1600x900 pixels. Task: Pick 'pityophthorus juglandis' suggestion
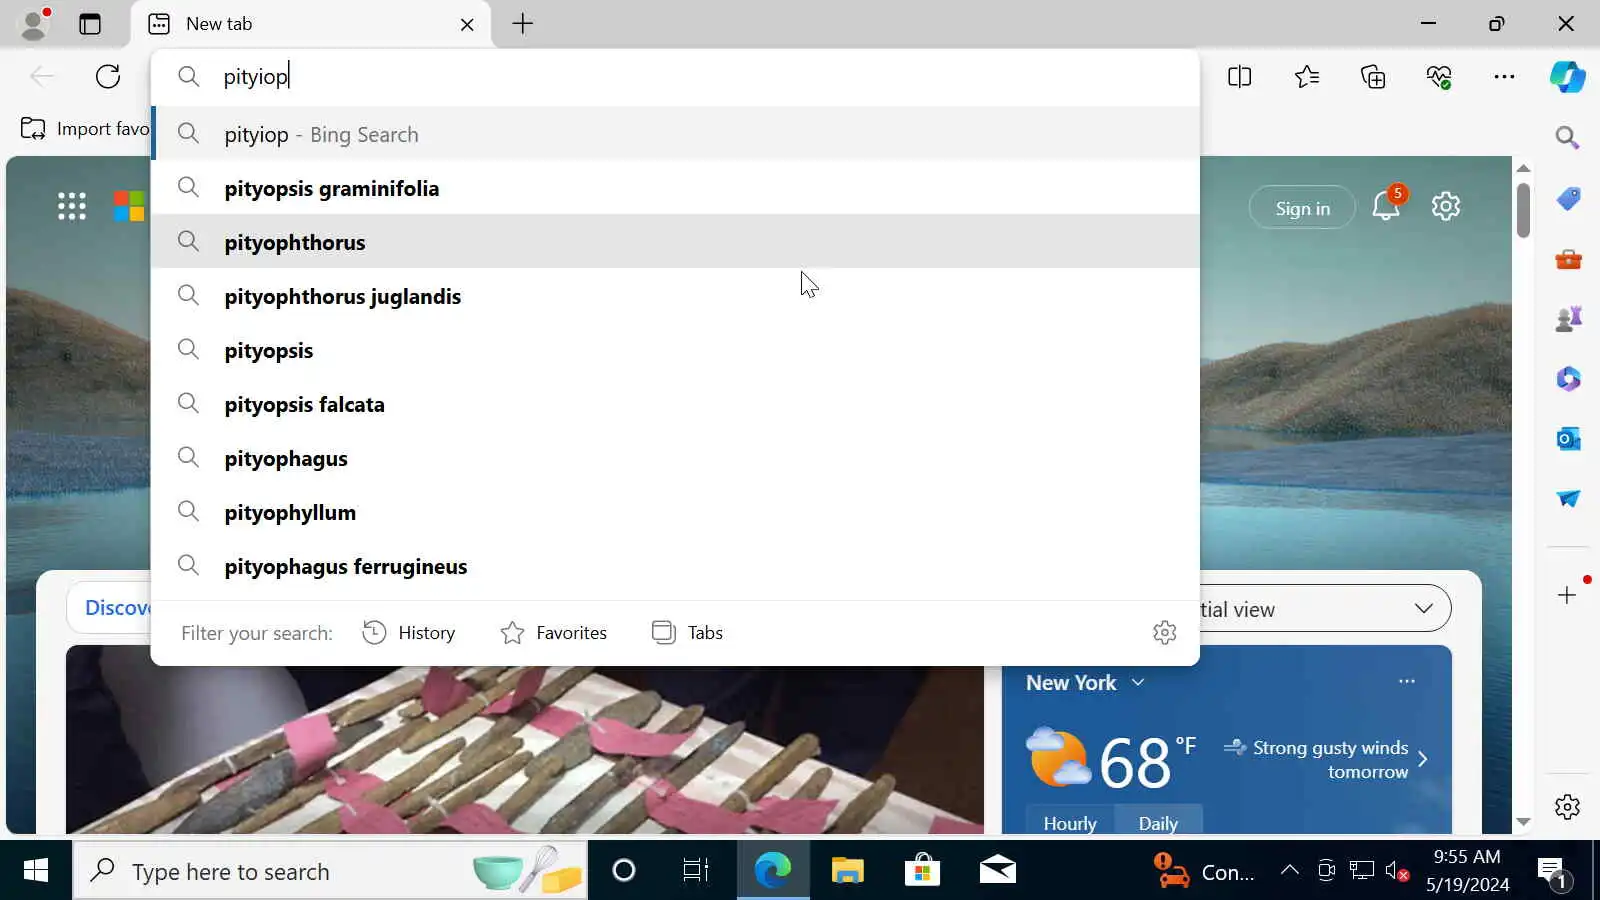(x=675, y=296)
